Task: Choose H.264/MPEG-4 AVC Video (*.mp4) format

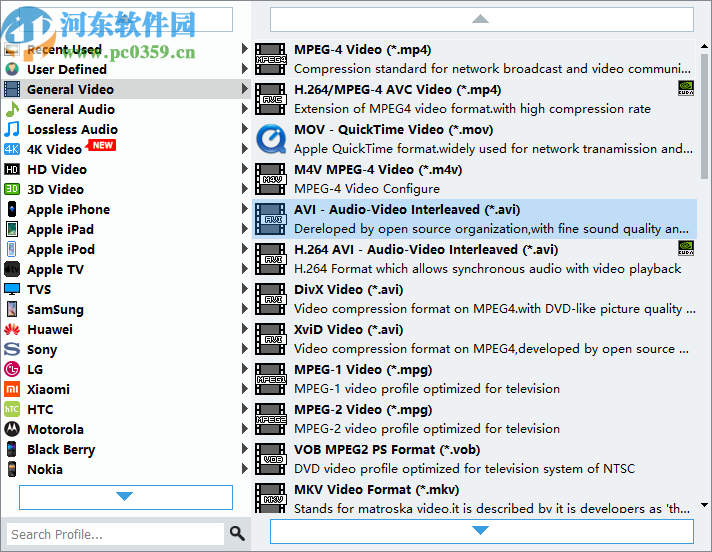Action: tap(475, 99)
